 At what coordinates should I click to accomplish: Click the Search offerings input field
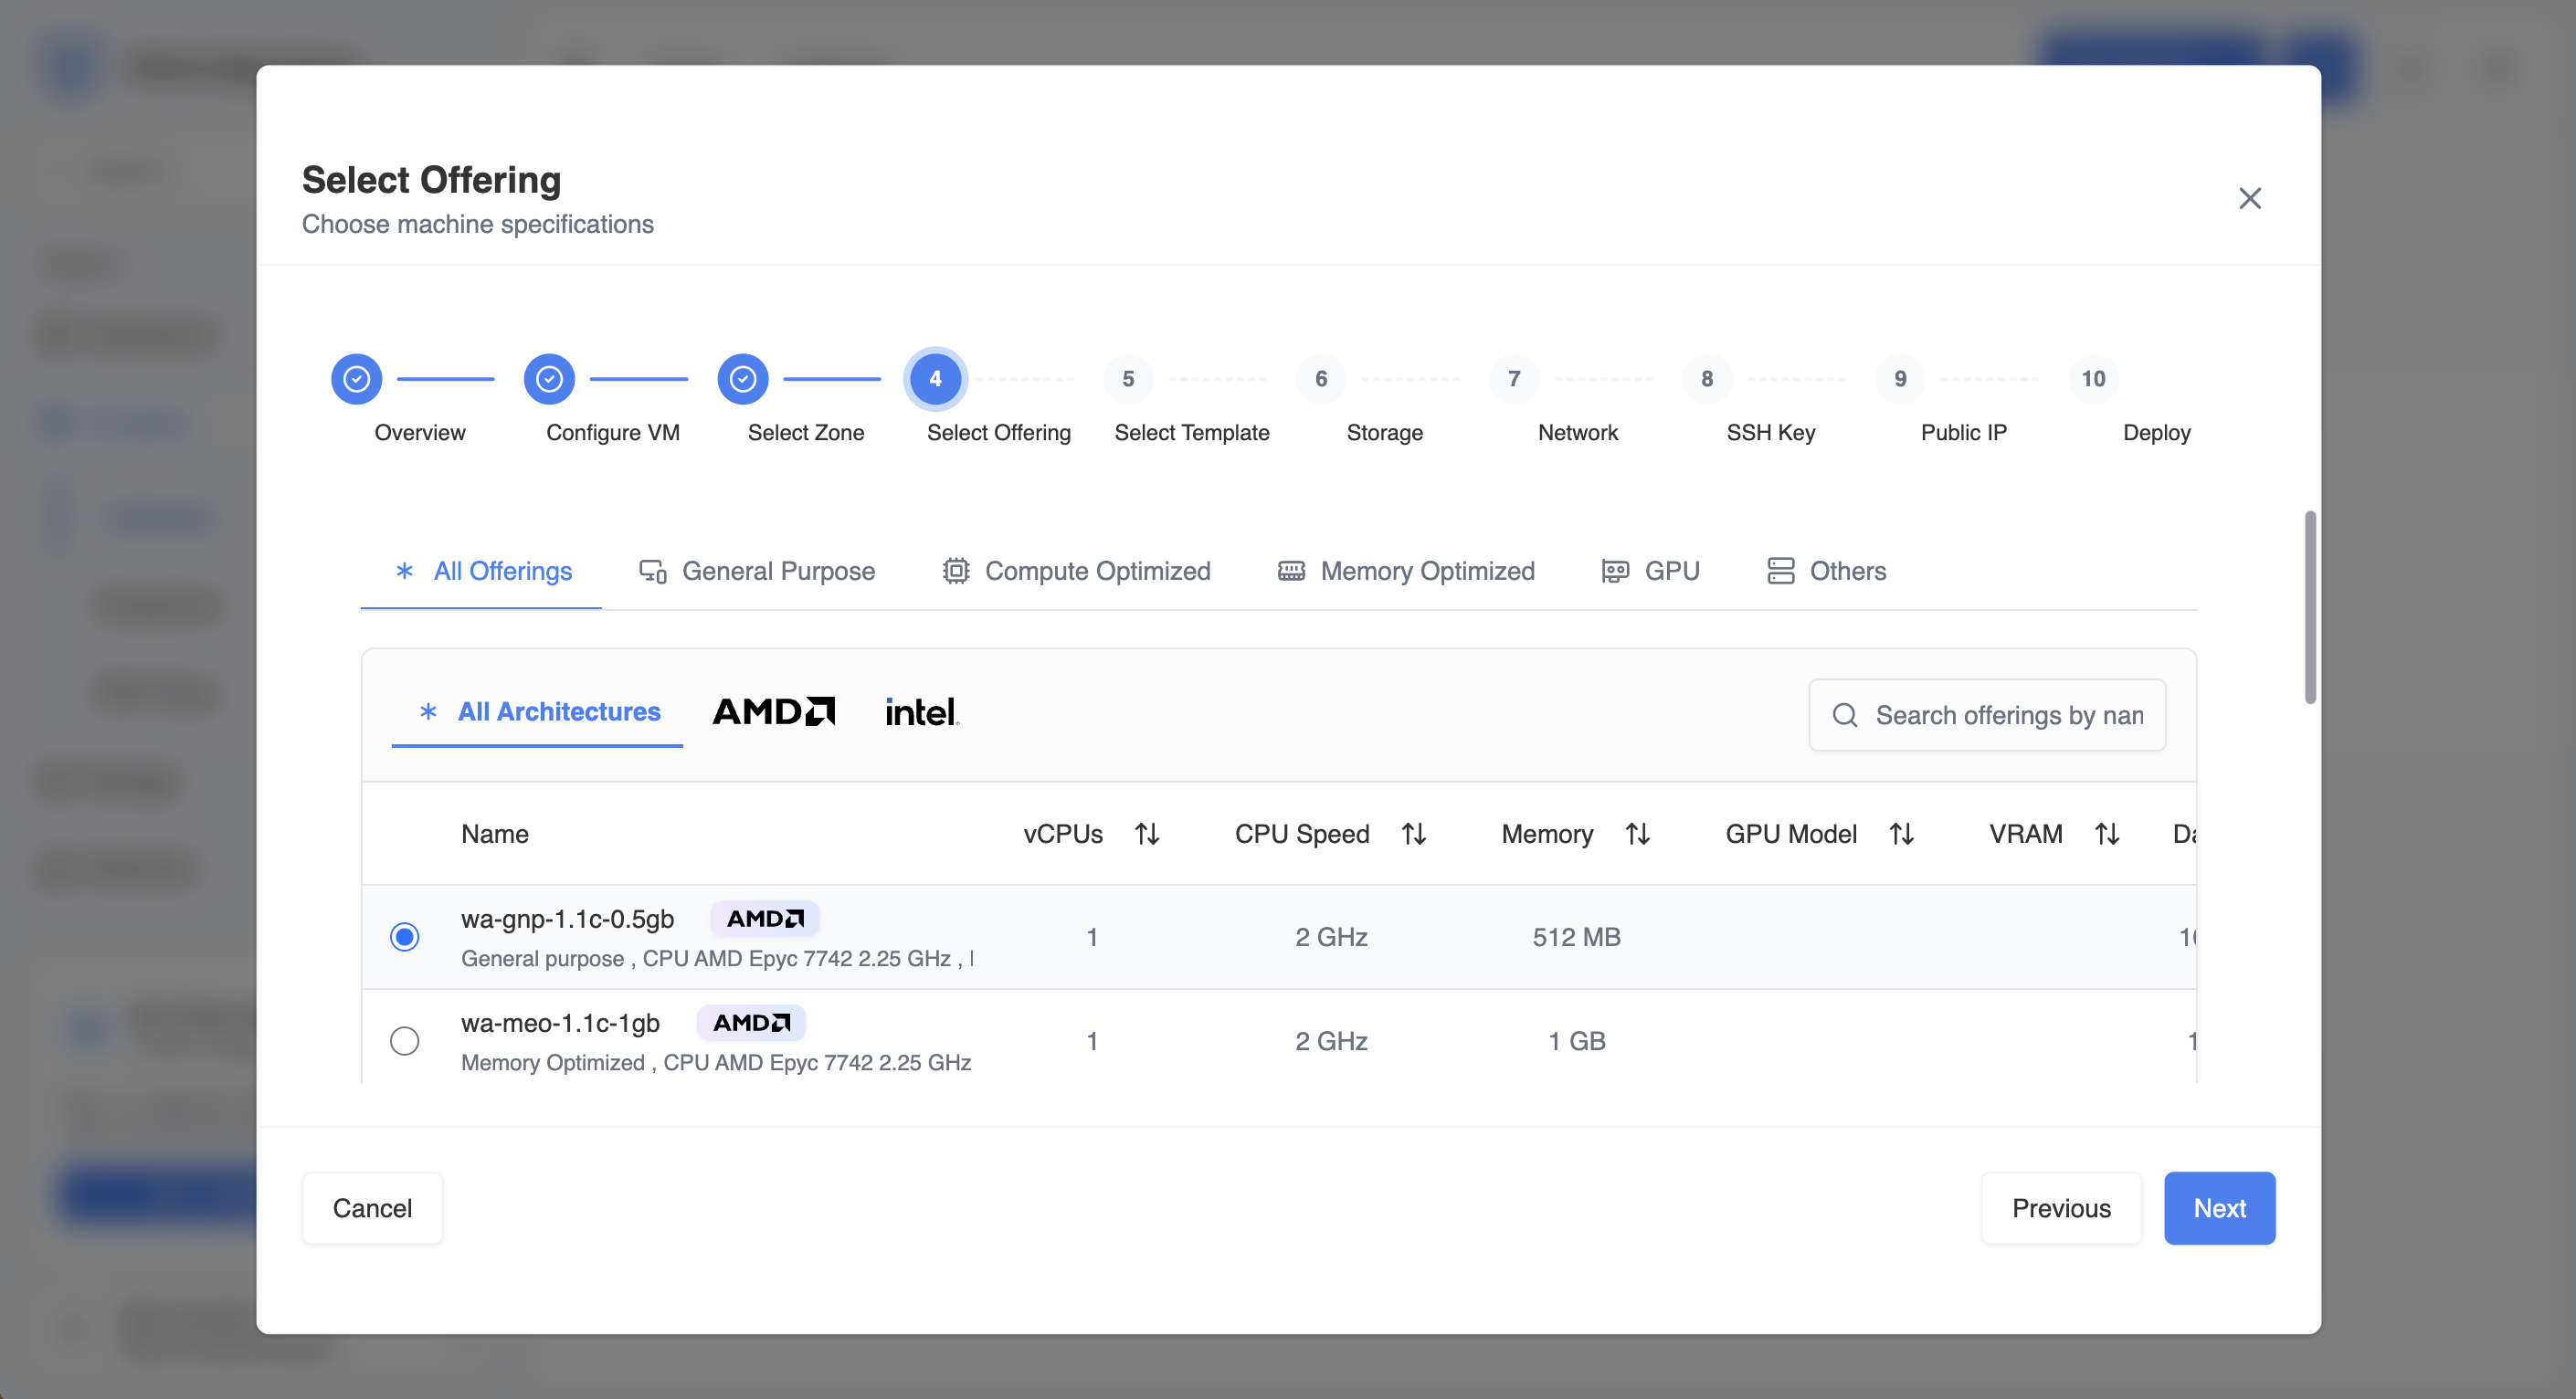(1987, 715)
